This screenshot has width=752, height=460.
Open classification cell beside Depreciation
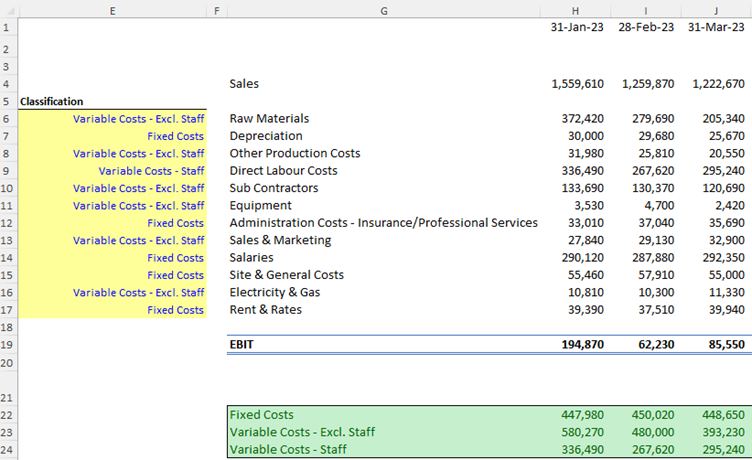click(x=175, y=136)
